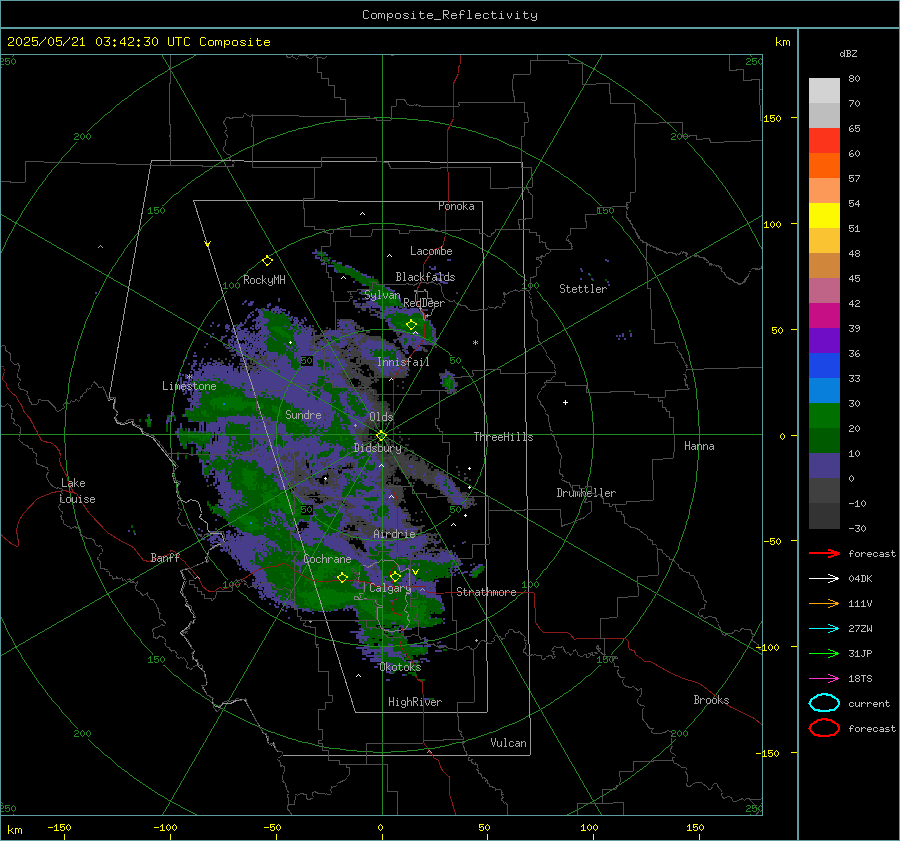The width and height of the screenshot is (900, 841).
Task: Click the ThreeHills city label
Action: tap(503, 437)
